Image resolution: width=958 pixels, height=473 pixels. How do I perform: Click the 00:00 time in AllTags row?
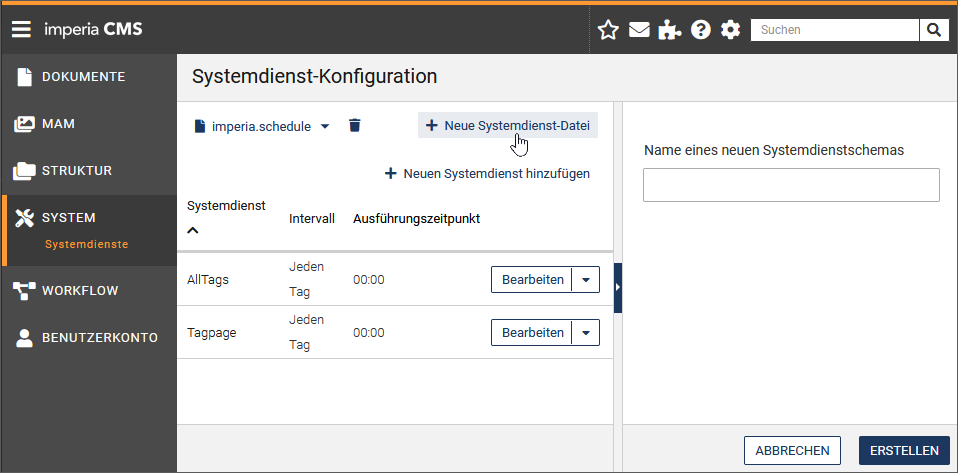[x=368, y=280]
